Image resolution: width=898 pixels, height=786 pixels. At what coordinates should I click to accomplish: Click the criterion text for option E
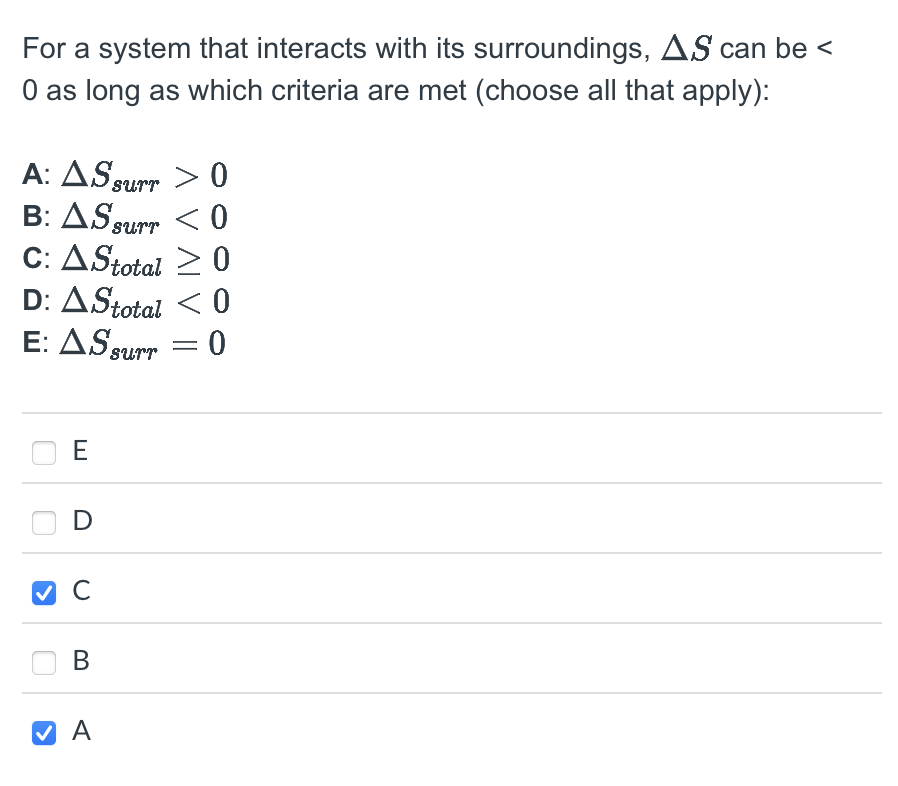click(125, 343)
